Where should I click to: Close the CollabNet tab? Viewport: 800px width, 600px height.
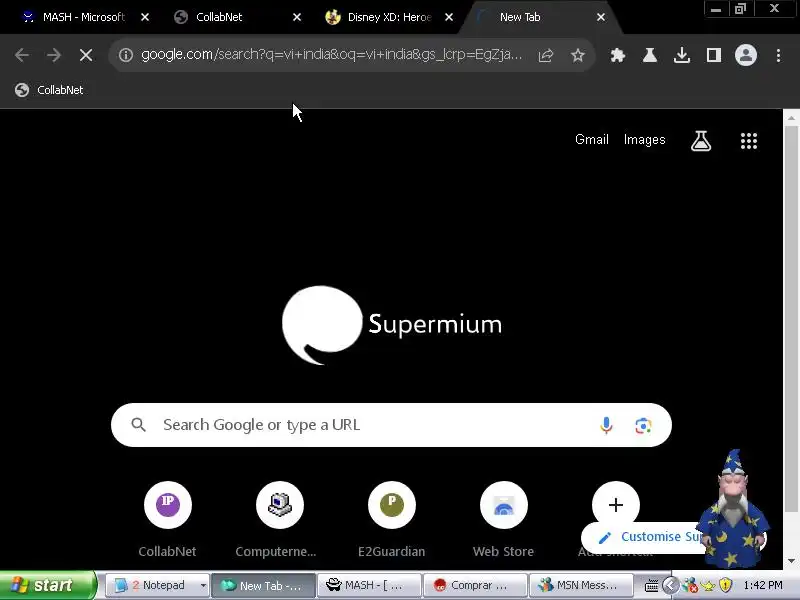(x=297, y=17)
